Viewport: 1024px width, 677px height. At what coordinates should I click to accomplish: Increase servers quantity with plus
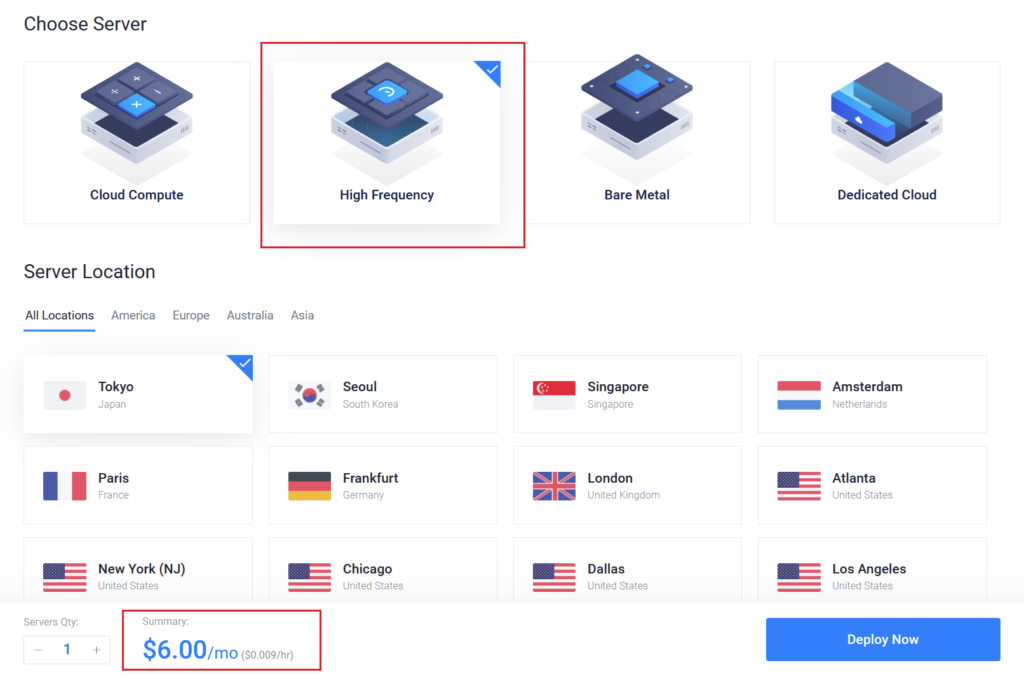pos(97,650)
